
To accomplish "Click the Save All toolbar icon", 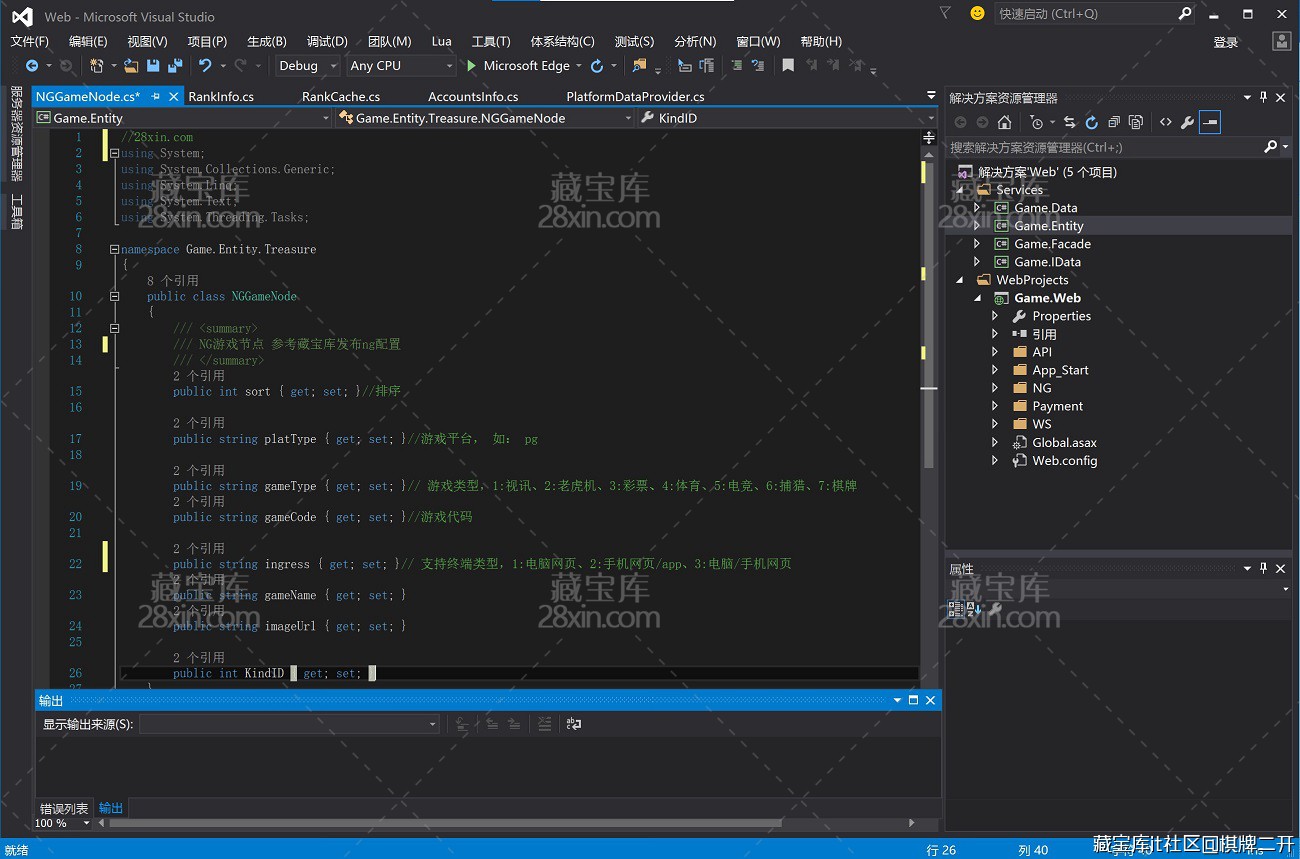I will pyautogui.click(x=175, y=66).
